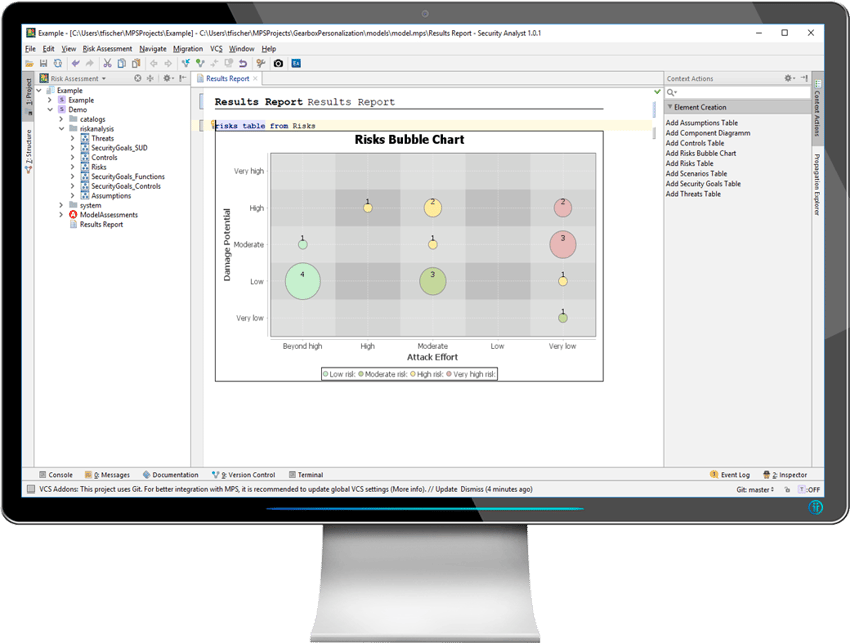
Task: Click the blue EA toolbar icon
Action: pos(296,63)
